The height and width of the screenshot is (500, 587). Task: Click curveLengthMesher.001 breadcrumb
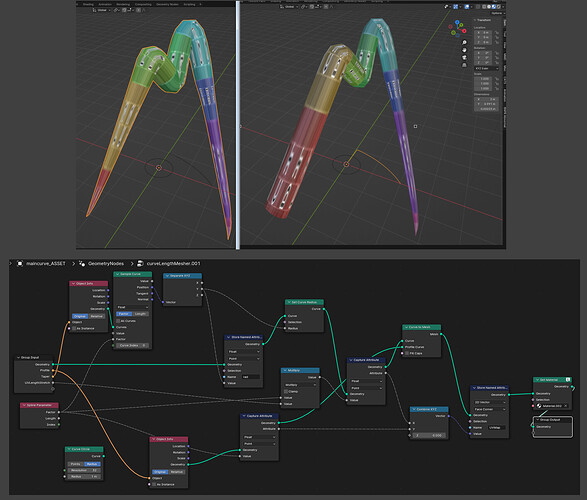click(173, 263)
